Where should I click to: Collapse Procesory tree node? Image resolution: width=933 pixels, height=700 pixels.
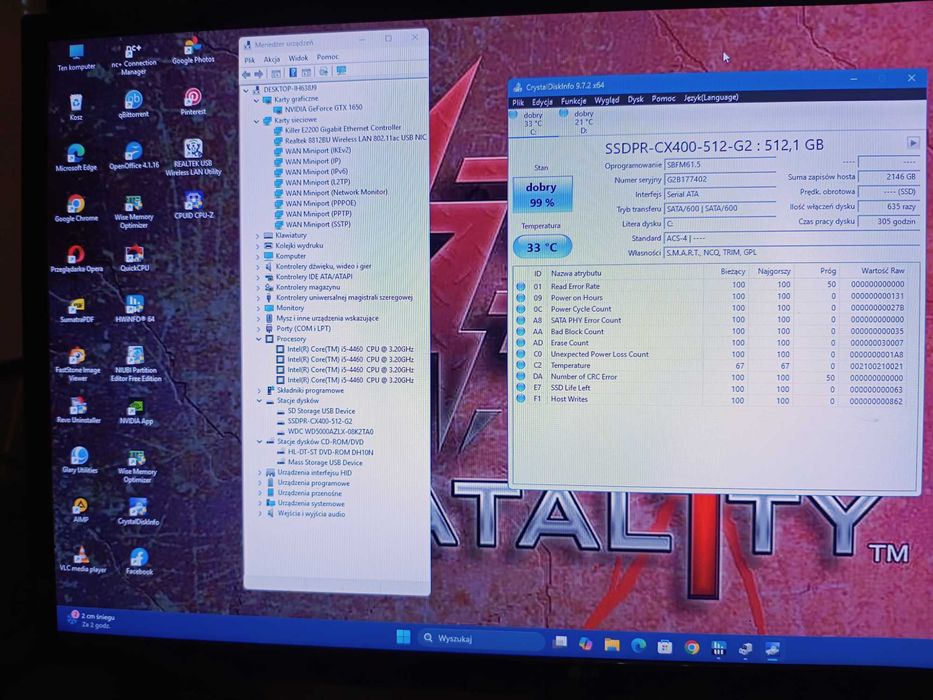[x=259, y=339]
